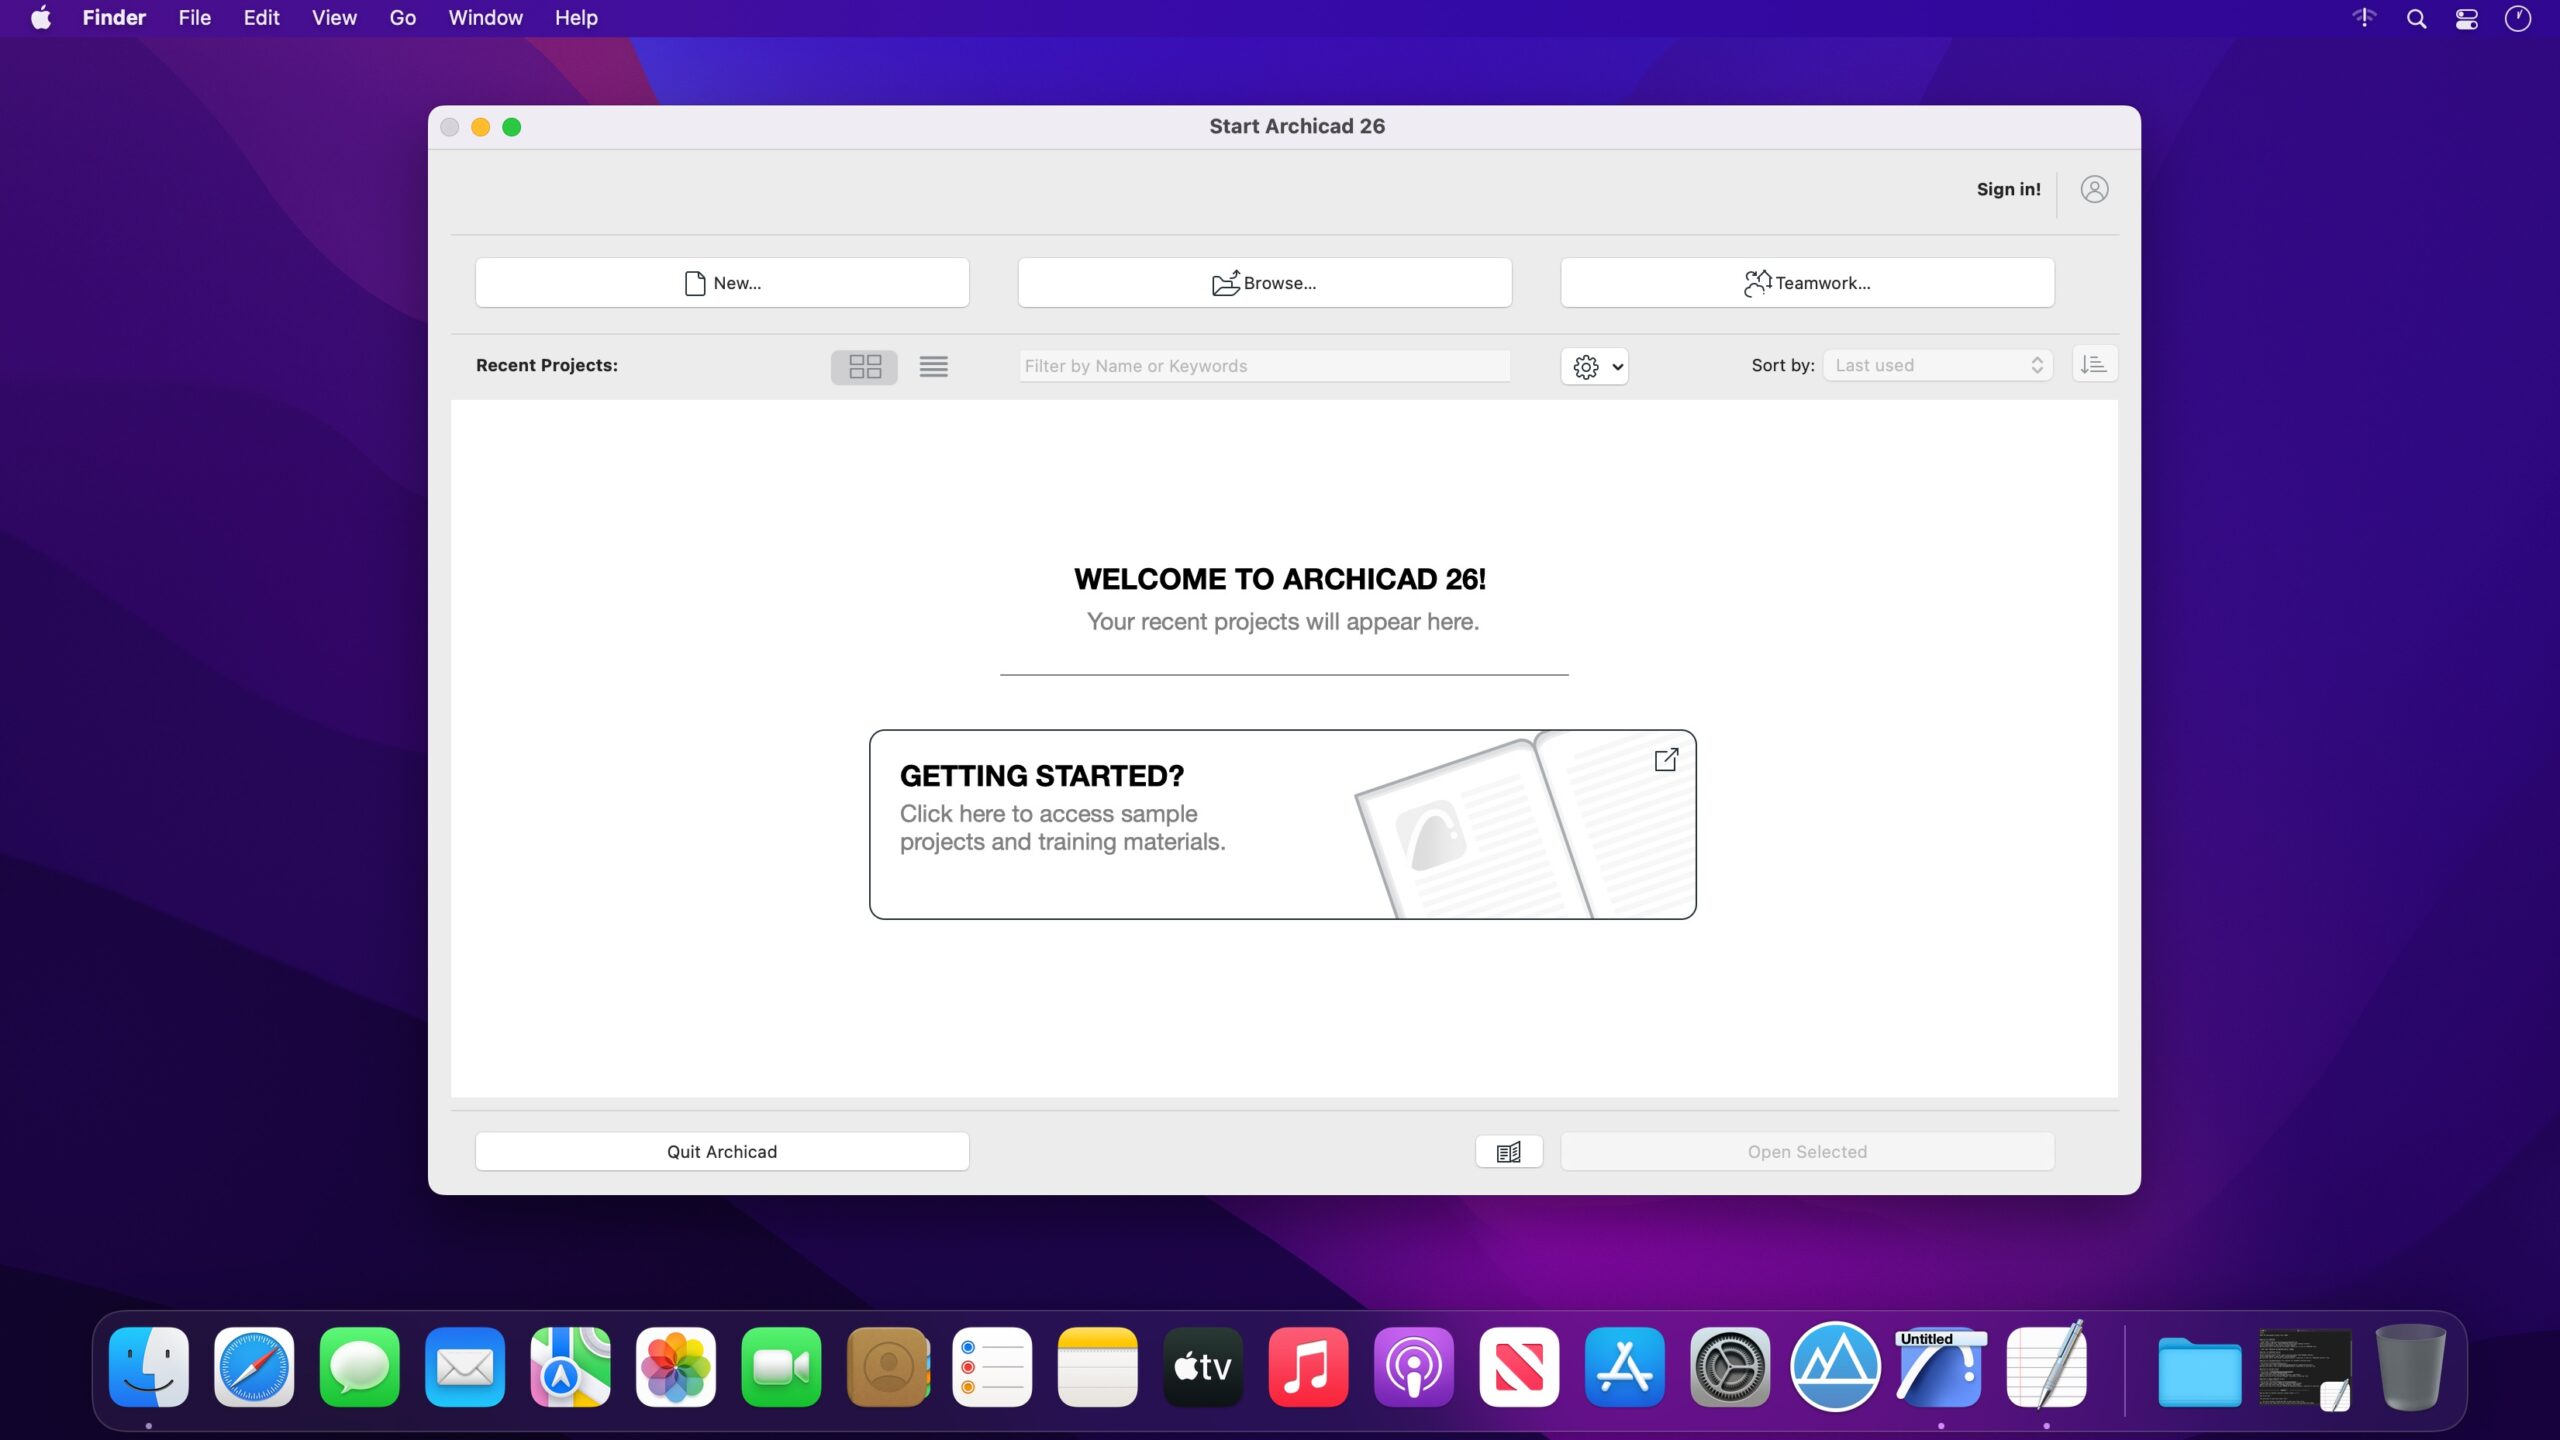Image resolution: width=2560 pixels, height=1440 pixels.
Task: Launch System Preferences from the Dock
Action: (1729, 1366)
